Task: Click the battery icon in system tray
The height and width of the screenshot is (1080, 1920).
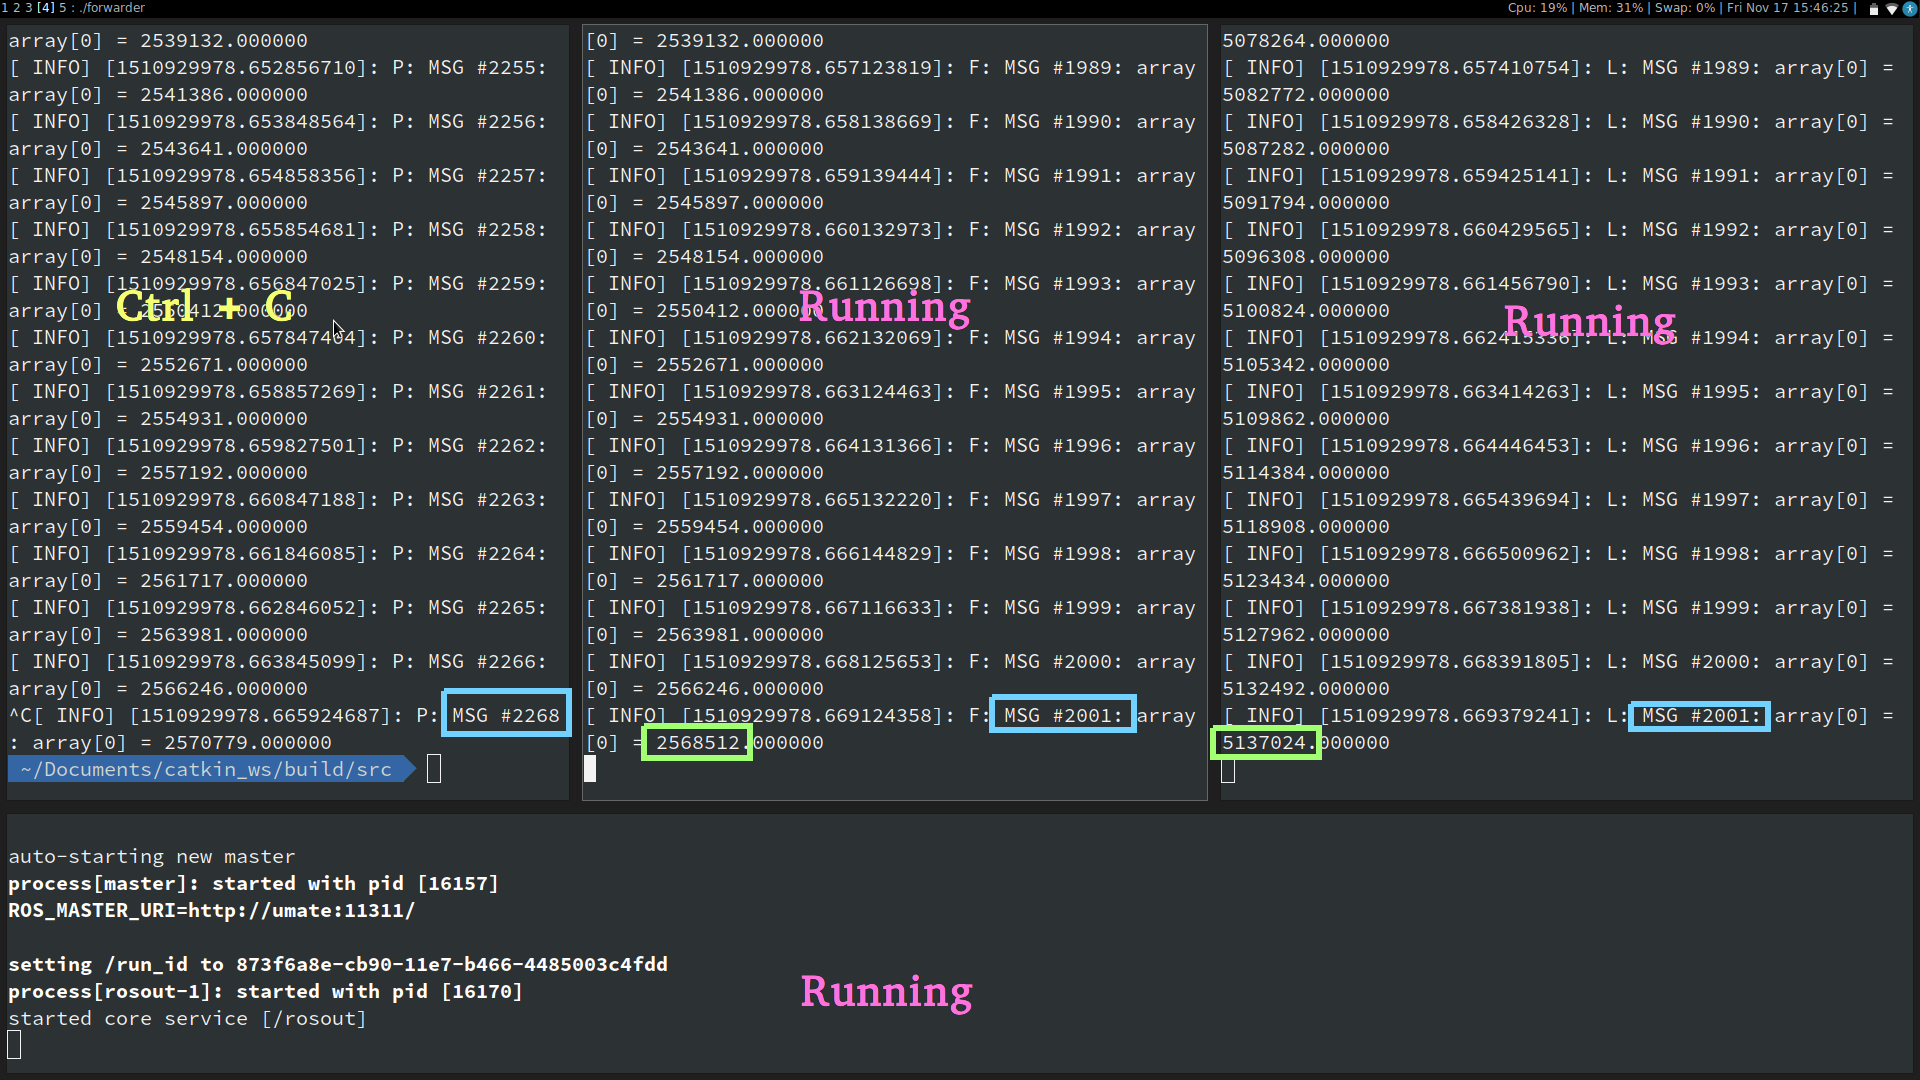Action: [1874, 8]
